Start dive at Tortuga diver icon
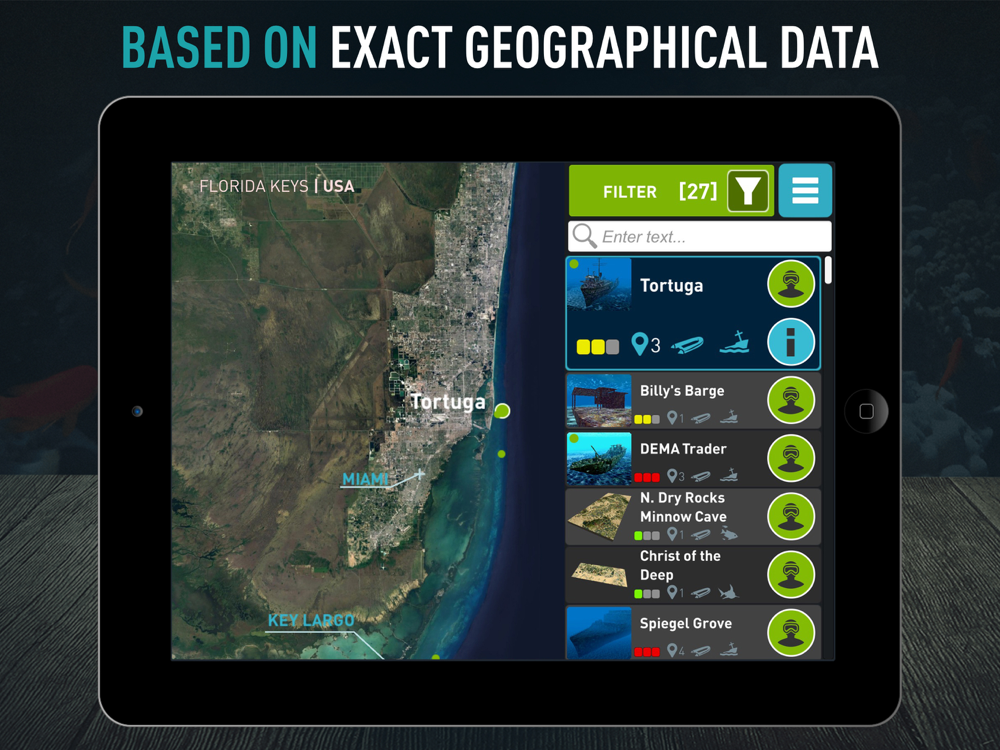Image resolution: width=1000 pixels, height=750 pixels. (x=791, y=284)
